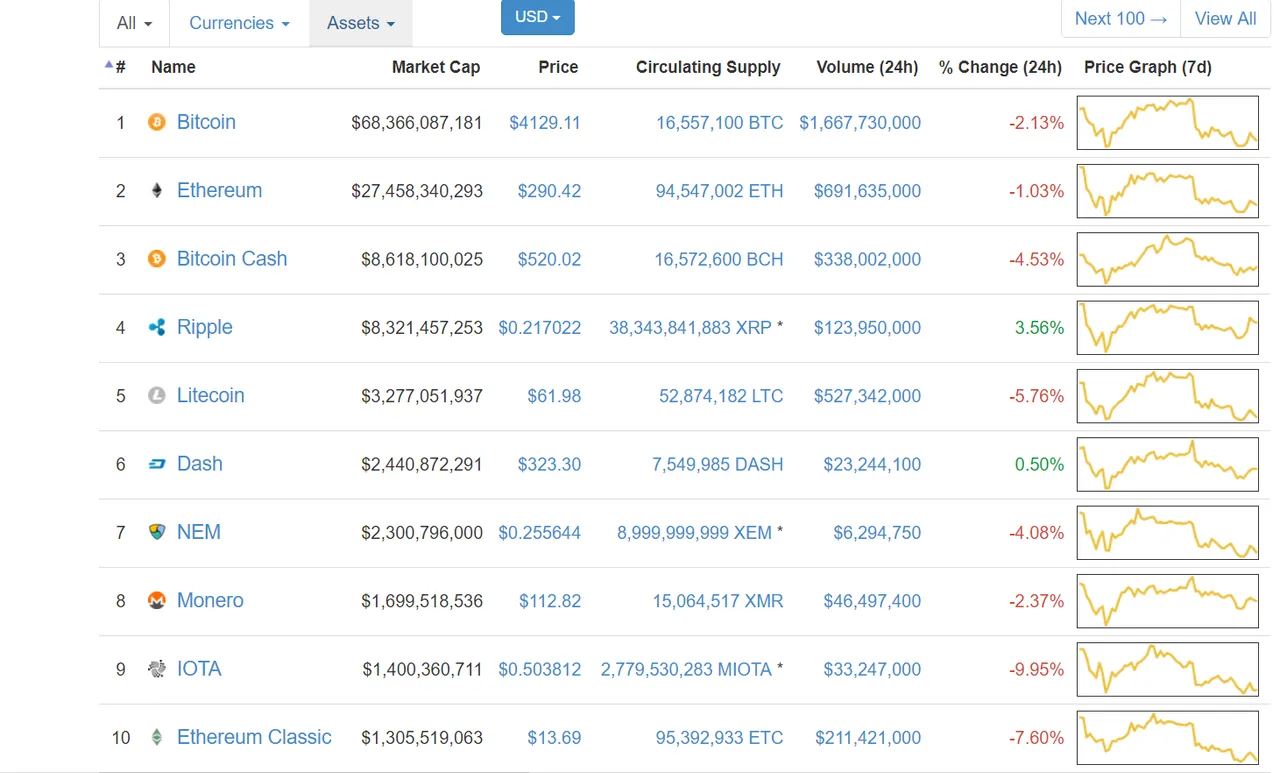Click Dash volume $23,244,100

coord(872,464)
